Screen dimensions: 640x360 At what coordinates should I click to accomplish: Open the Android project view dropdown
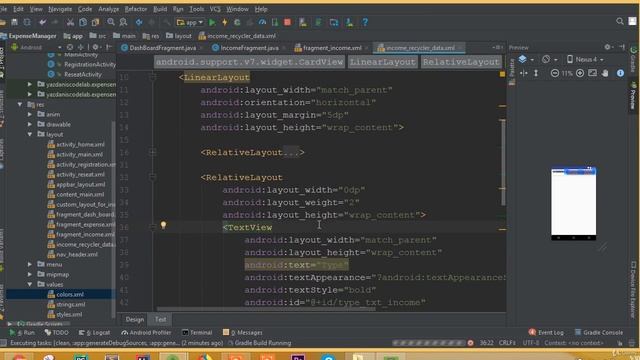[x=36, y=47]
